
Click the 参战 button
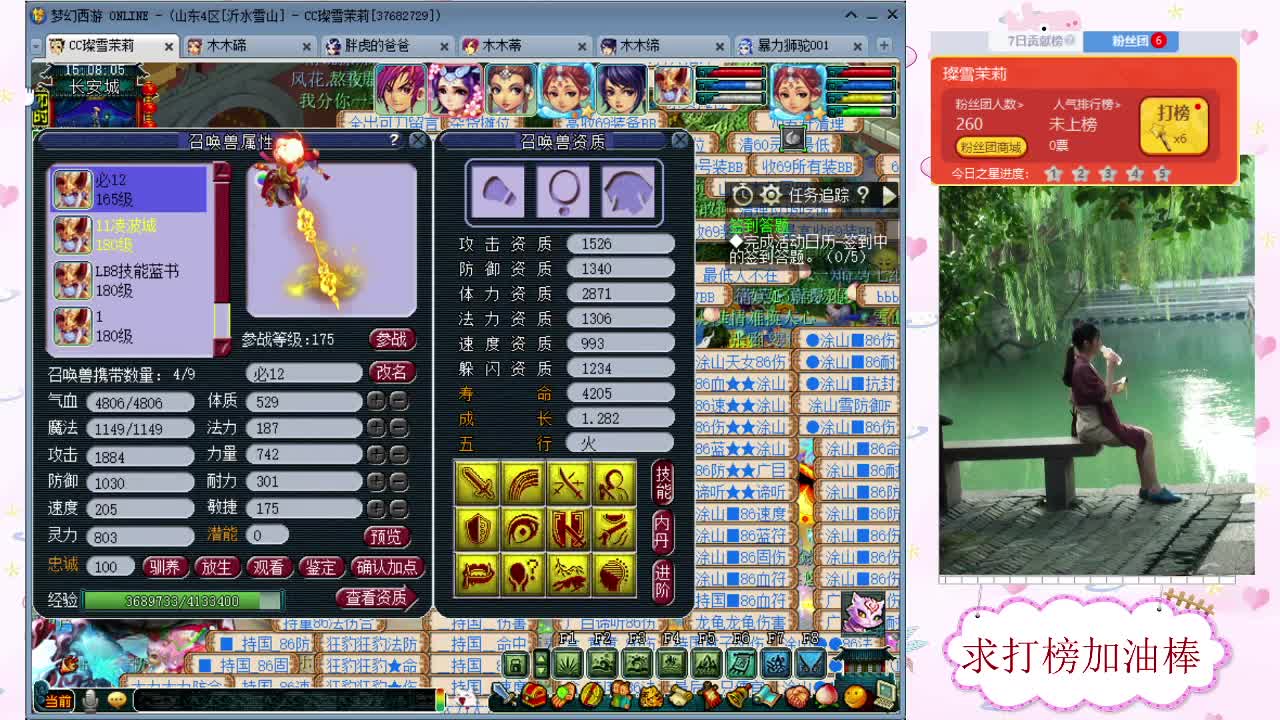(x=392, y=340)
